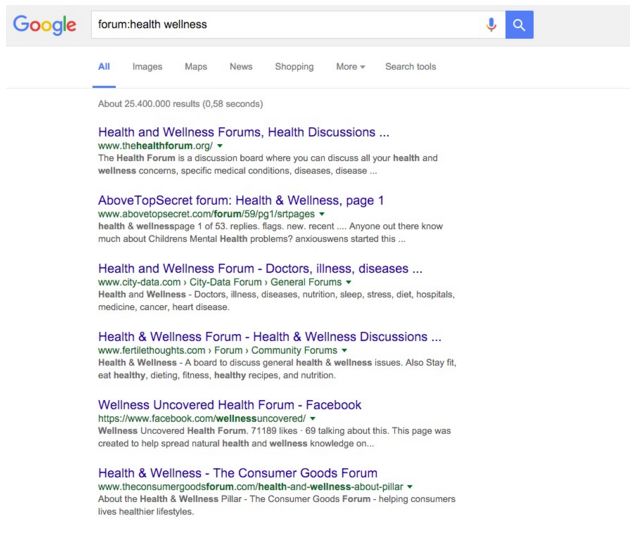Click the Google logo
The image size is (638, 540).
pos(45,25)
